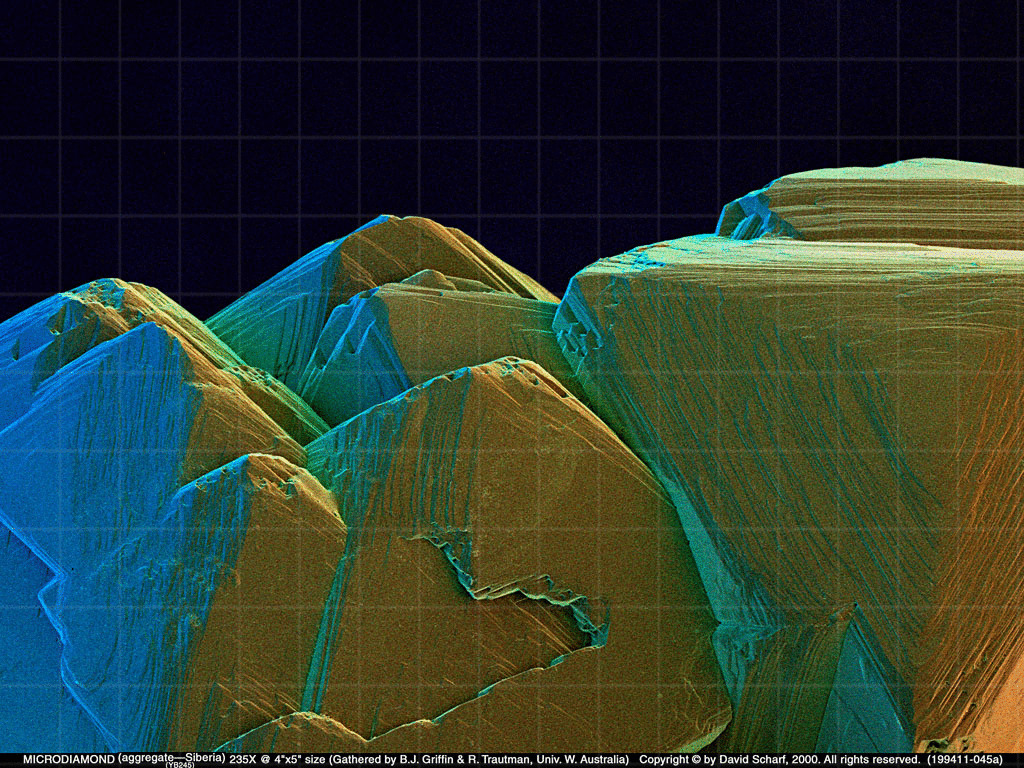Click the microdiamond electron micrograph image
This screenshot has width=1024, height=768.
click(512, 376)
